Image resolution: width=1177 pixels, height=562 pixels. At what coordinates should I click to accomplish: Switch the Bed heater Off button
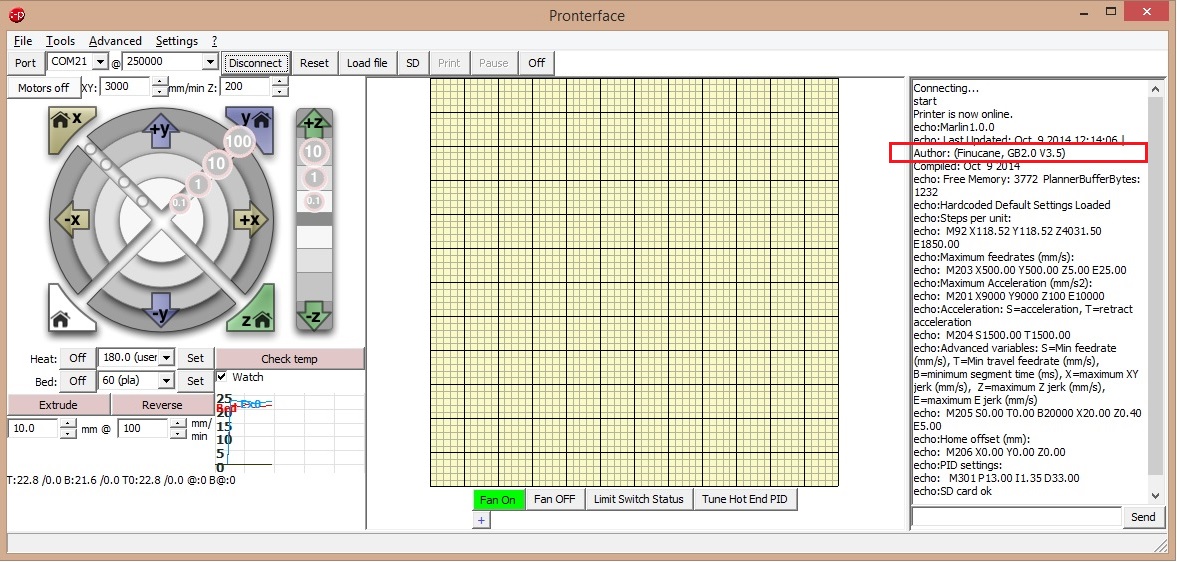click(x=77, y=381)
